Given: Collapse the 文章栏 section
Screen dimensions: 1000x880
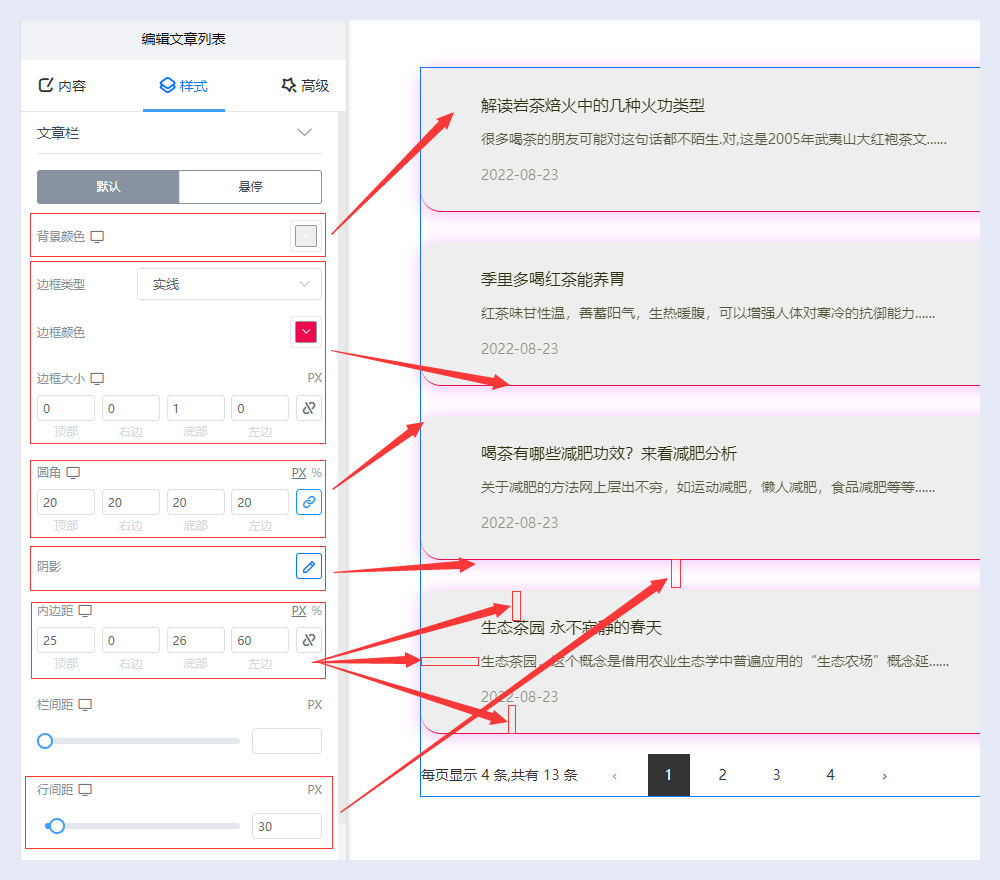Looking at the screenshot, I should pyautogui.click(x=305, y=132).
